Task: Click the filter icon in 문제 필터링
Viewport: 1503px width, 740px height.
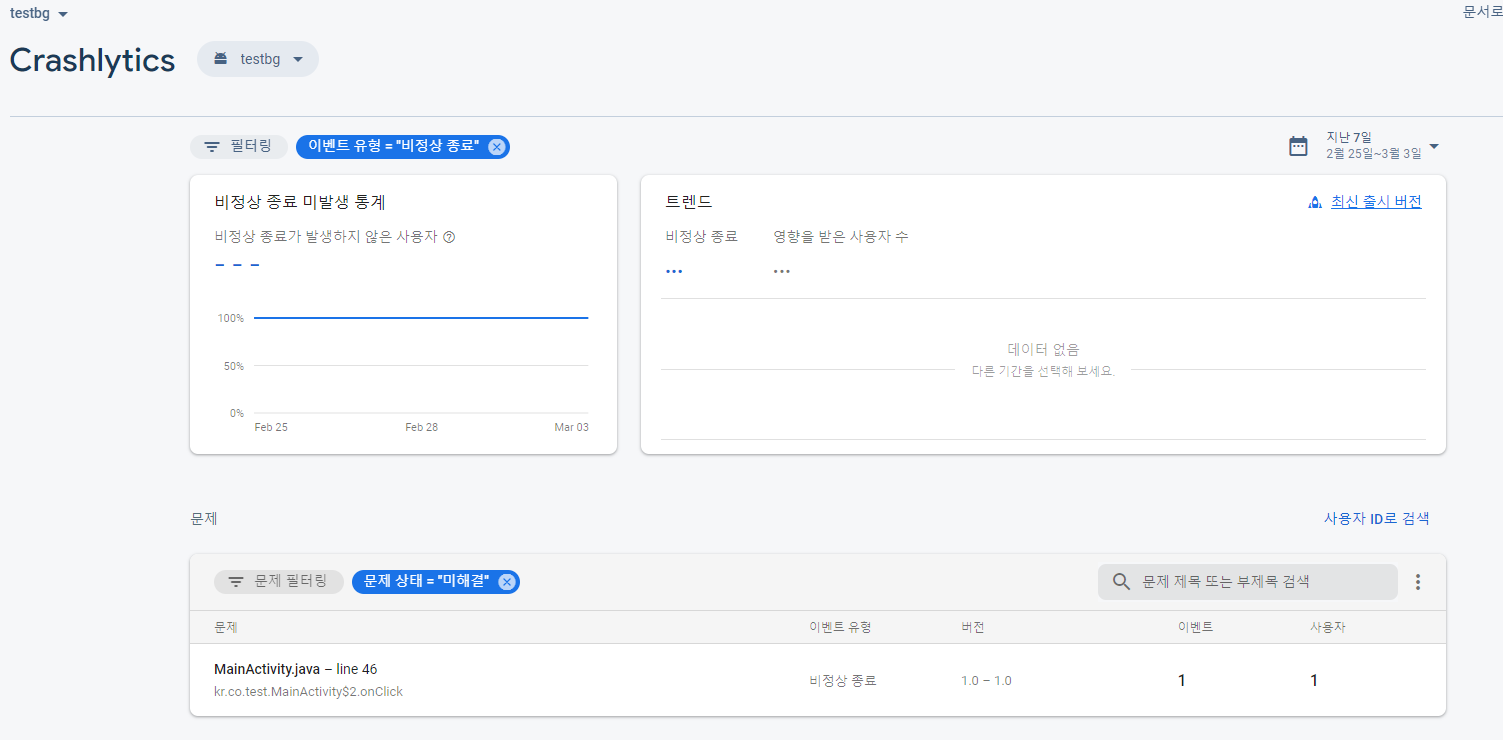Action: (x=236, y=581)
